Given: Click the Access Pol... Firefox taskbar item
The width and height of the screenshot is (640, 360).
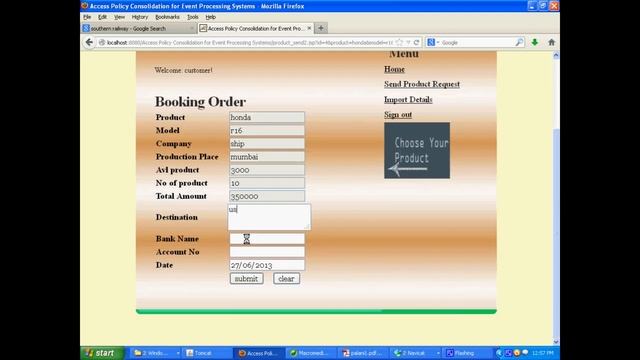Looking at the screenshot, I should coord(260,353).
